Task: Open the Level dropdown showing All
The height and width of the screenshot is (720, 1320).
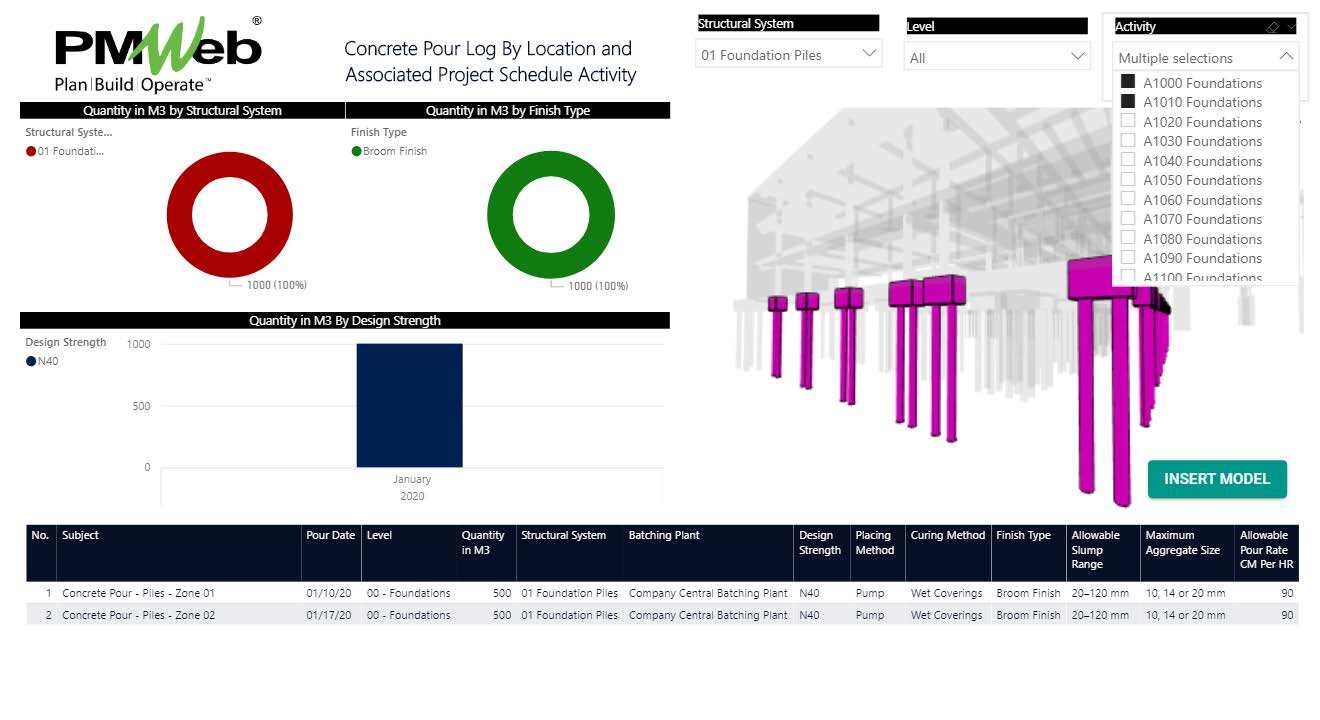Action: 1077,57
